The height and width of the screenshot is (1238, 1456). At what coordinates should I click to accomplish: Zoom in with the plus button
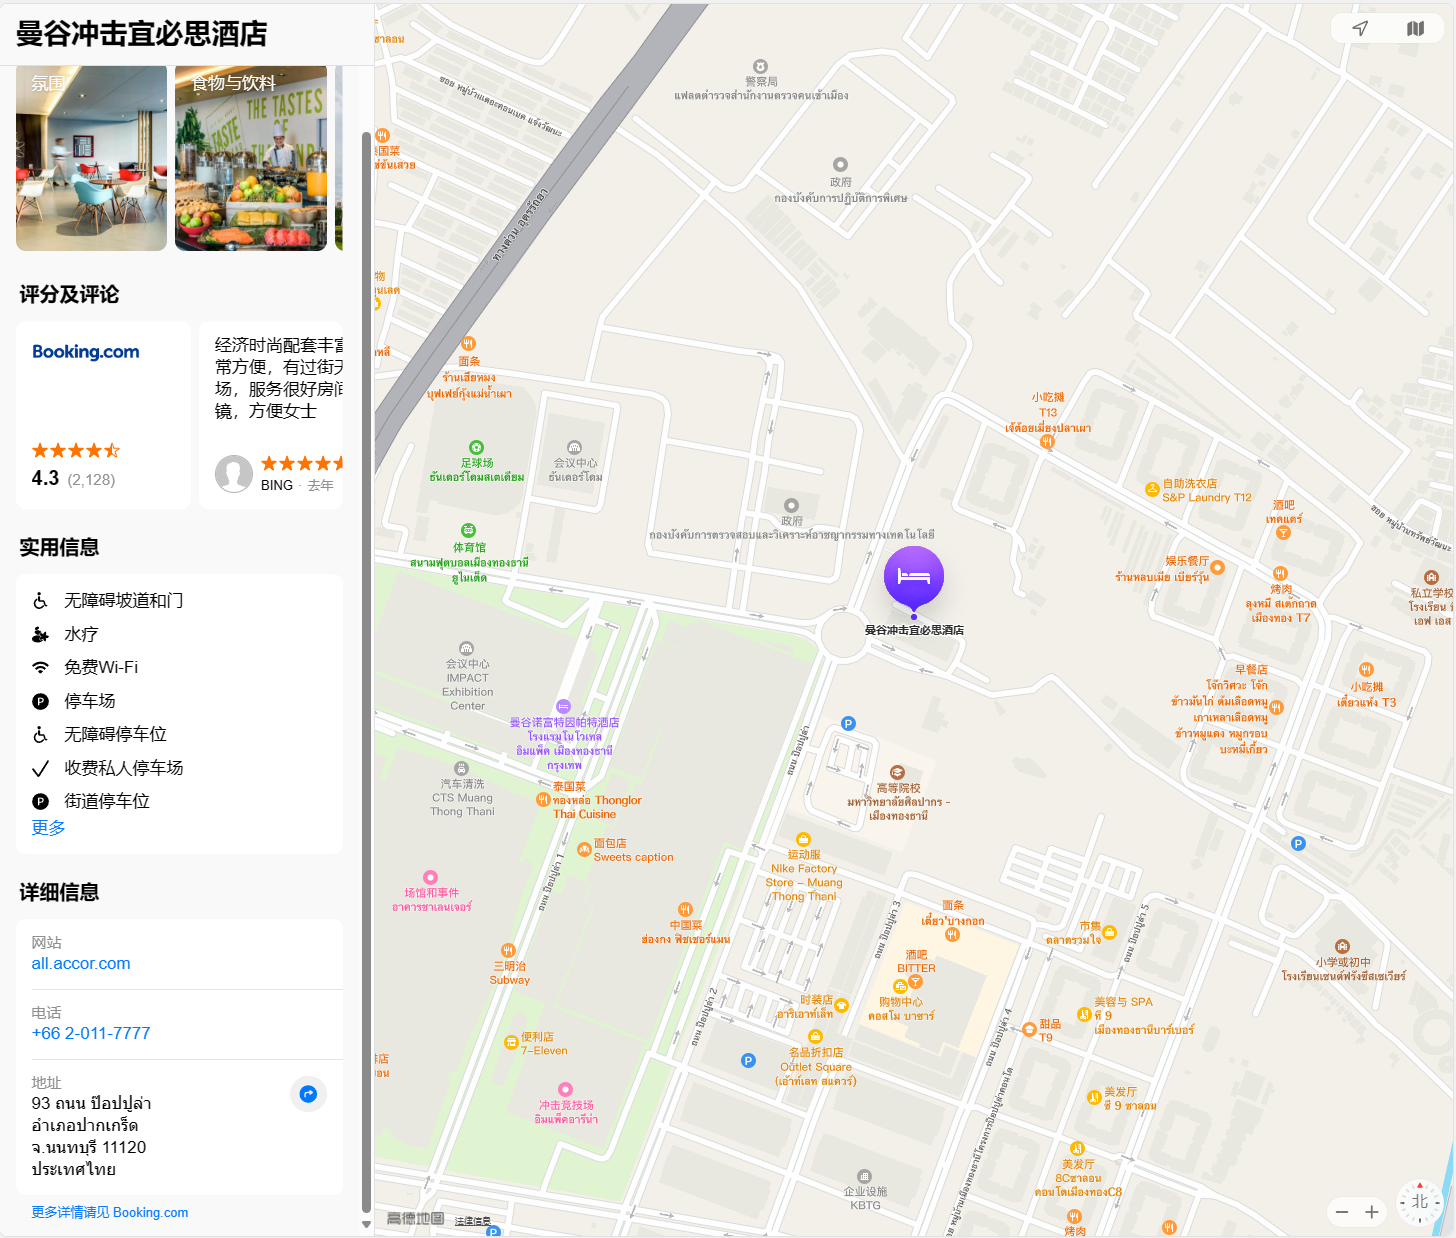tap(1372, 1212)
